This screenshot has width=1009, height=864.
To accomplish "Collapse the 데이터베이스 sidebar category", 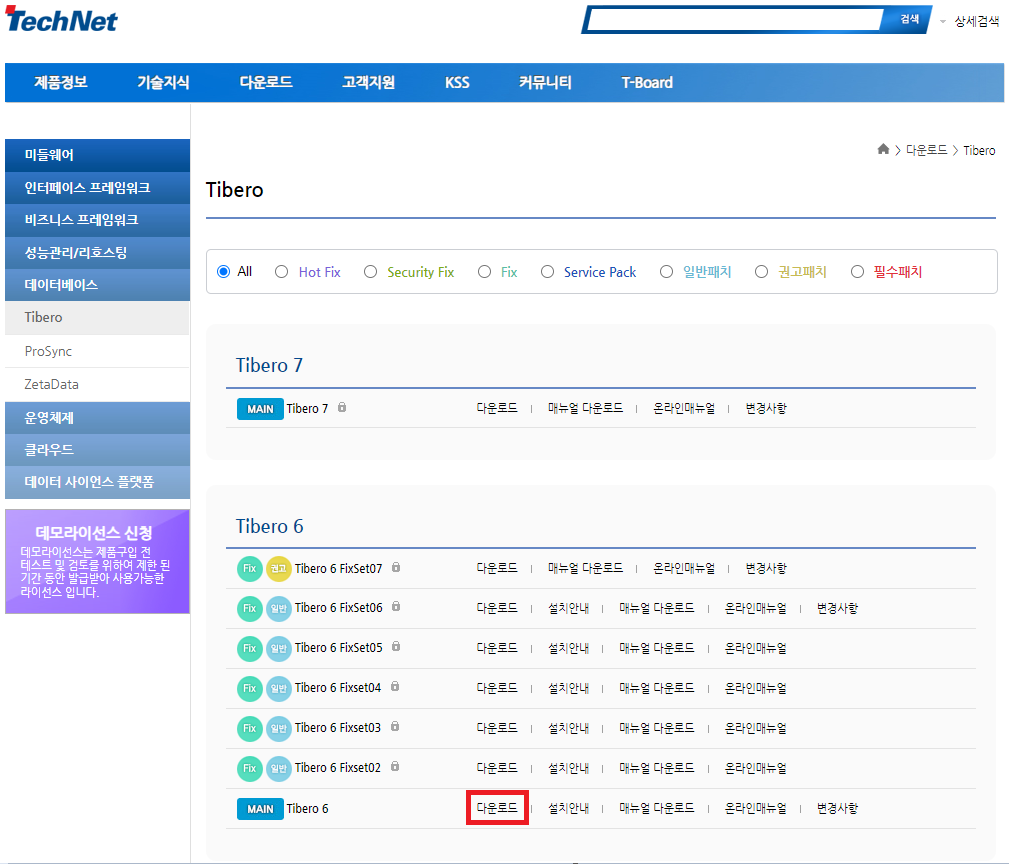I will pyautogui.click(x=97, y=285).
